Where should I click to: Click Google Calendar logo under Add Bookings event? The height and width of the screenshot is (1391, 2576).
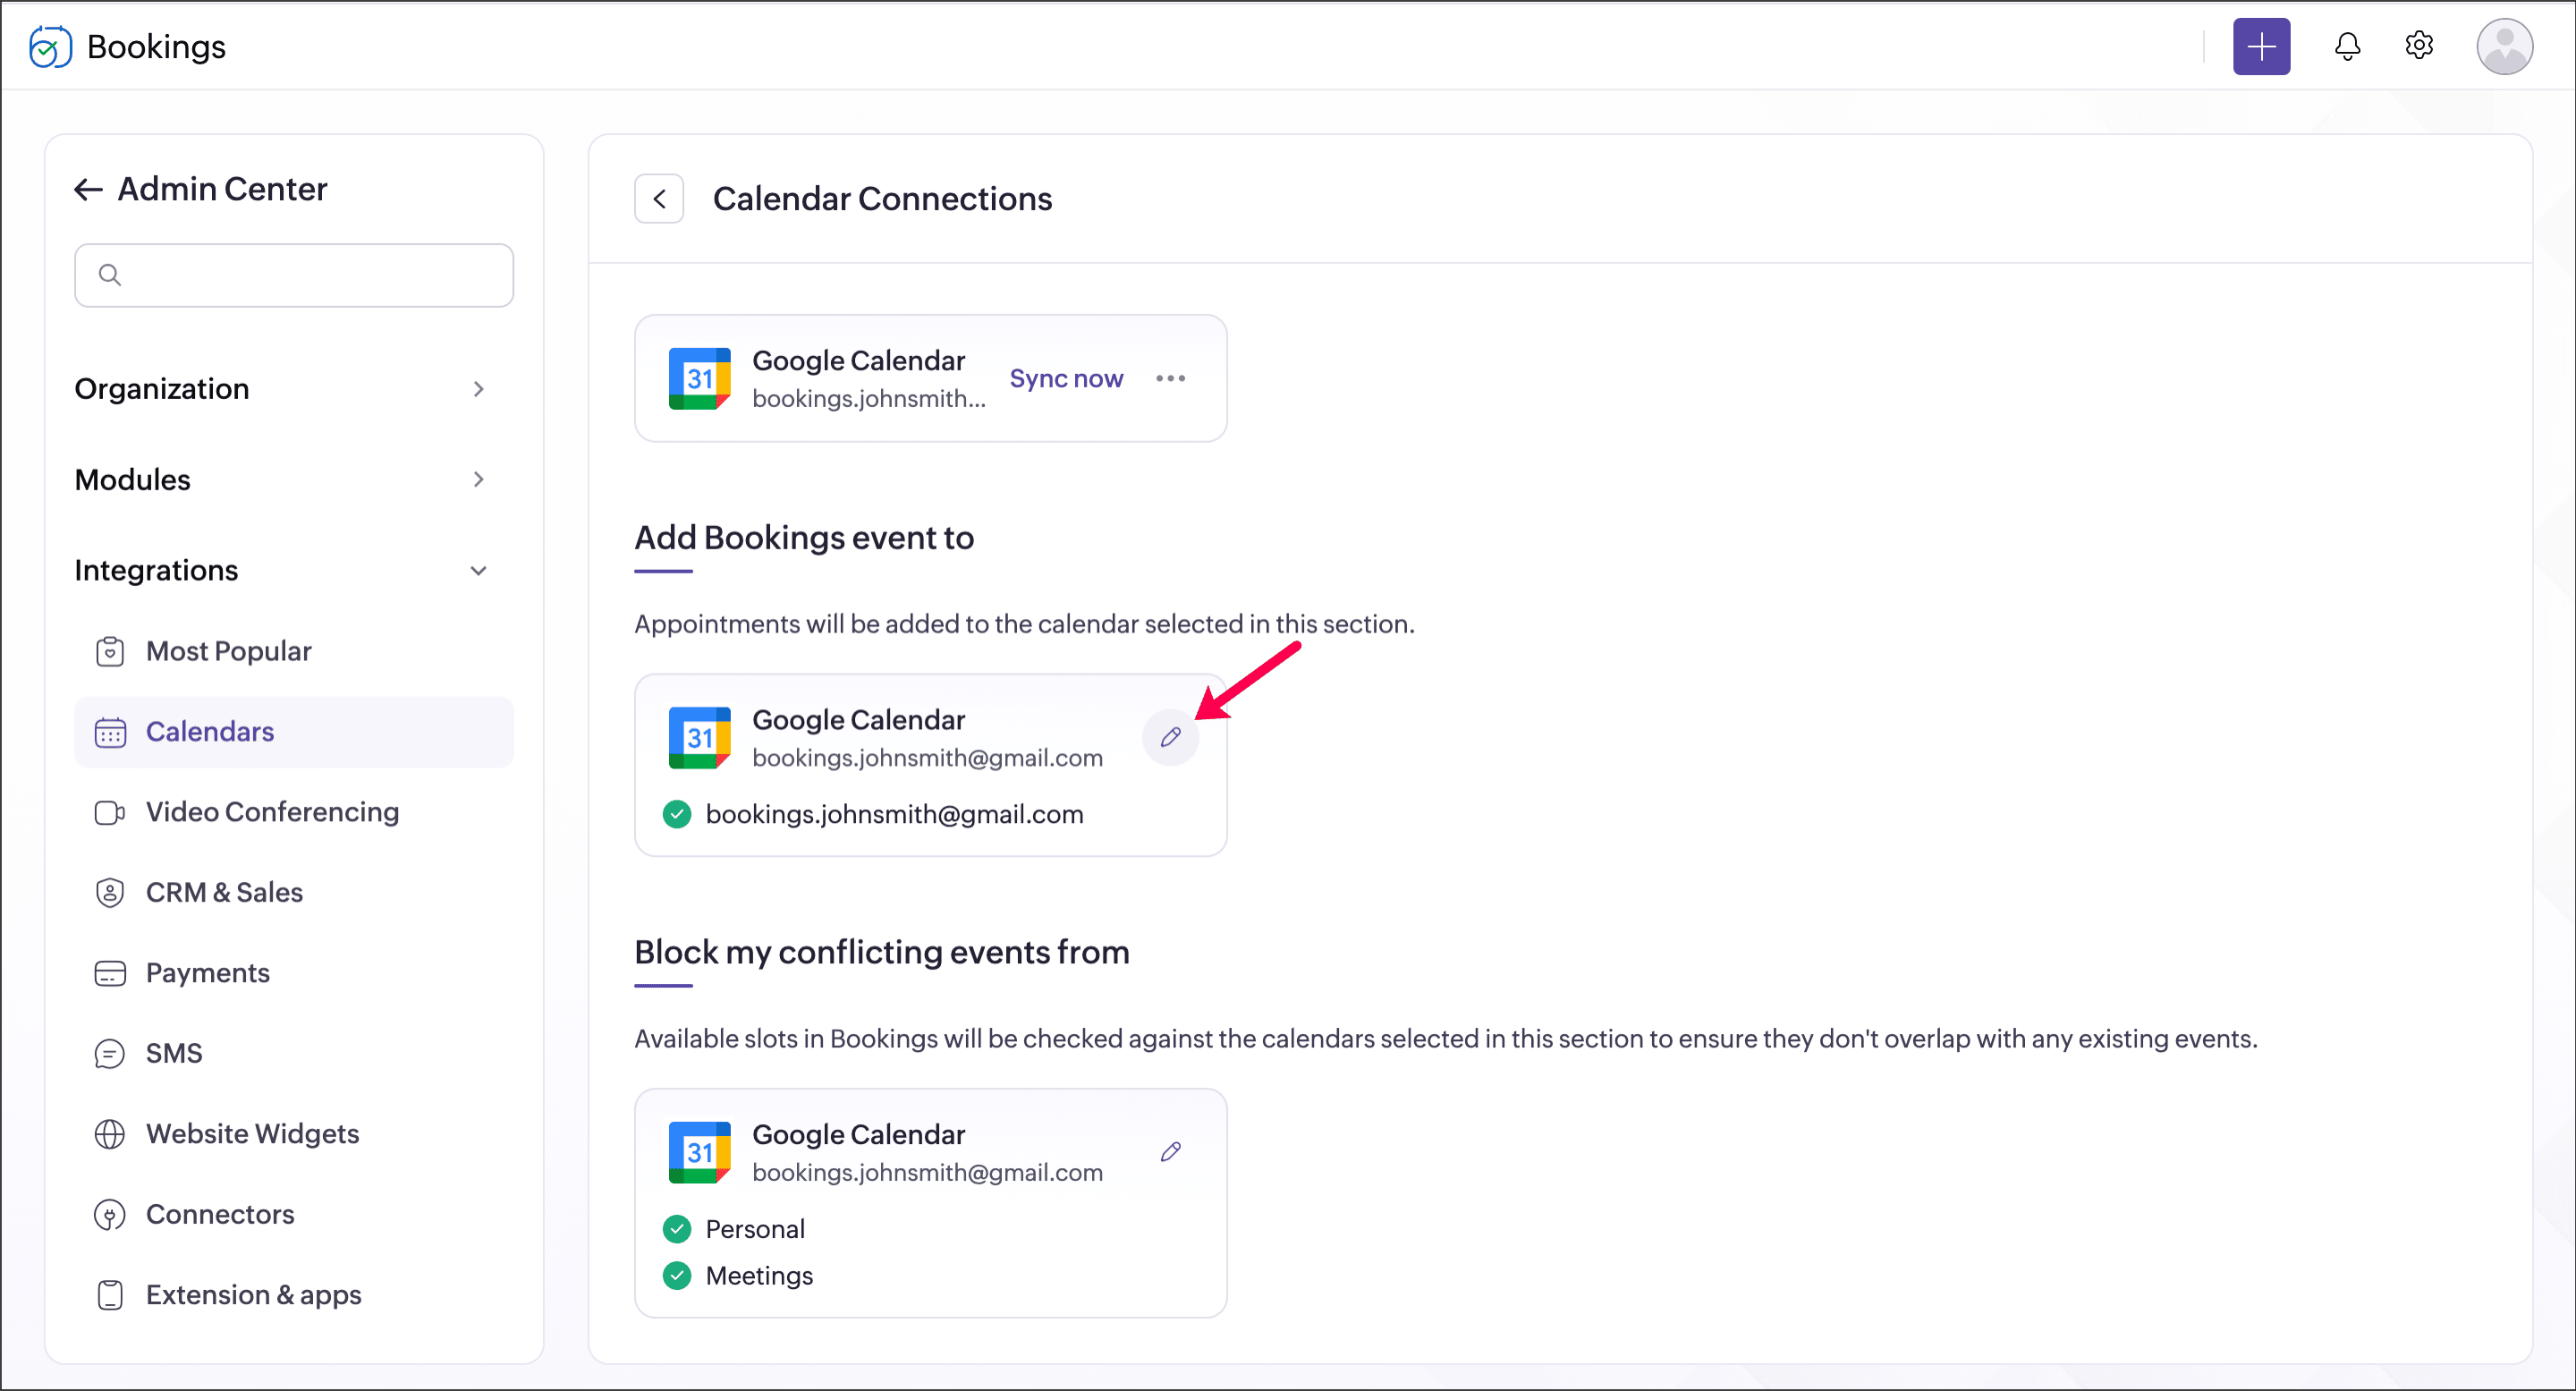coord(699,738)
